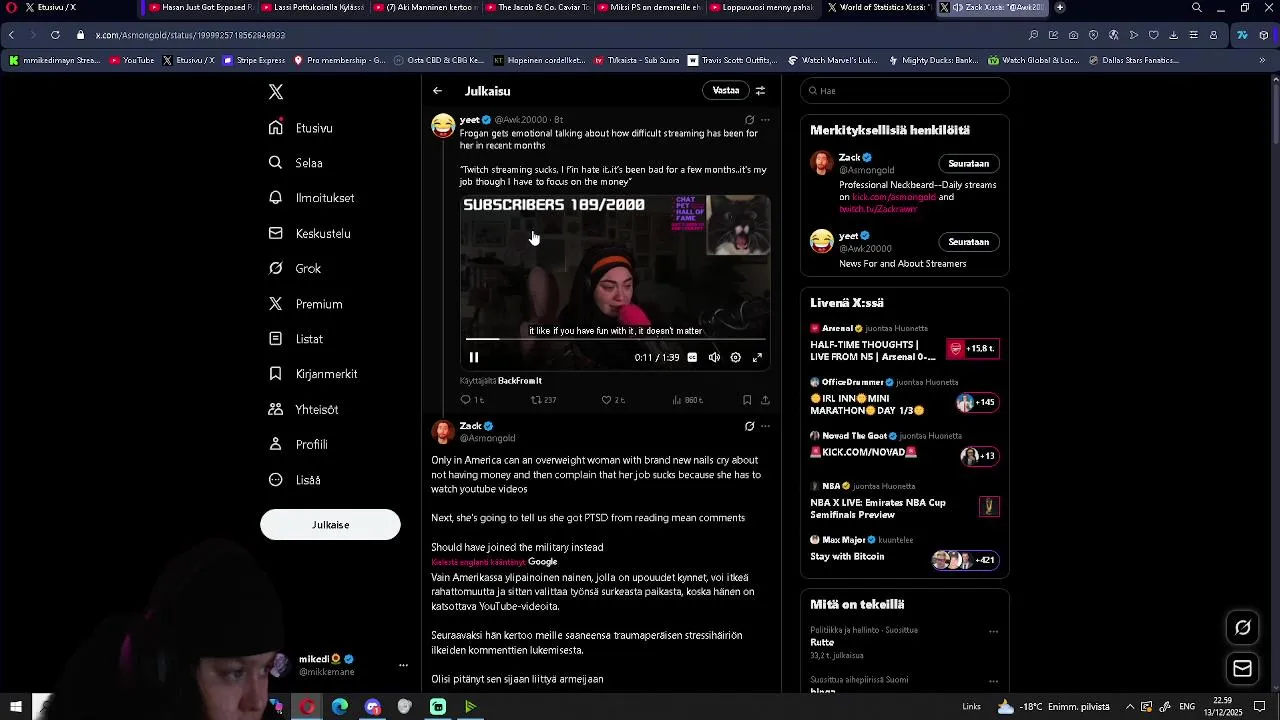Viewport: 1280px width, 720px height.
Task: Open the floating Grok button
Action: (1243, 628)
